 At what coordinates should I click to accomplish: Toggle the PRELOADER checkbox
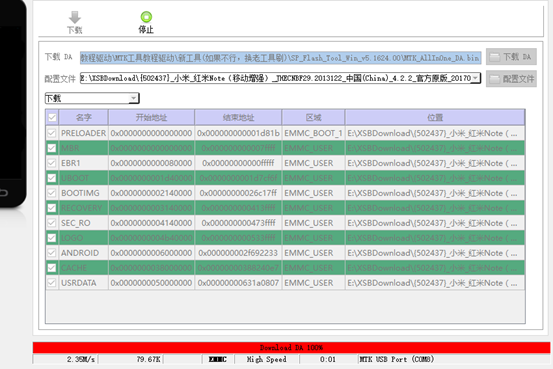click(x=51, y=133)
